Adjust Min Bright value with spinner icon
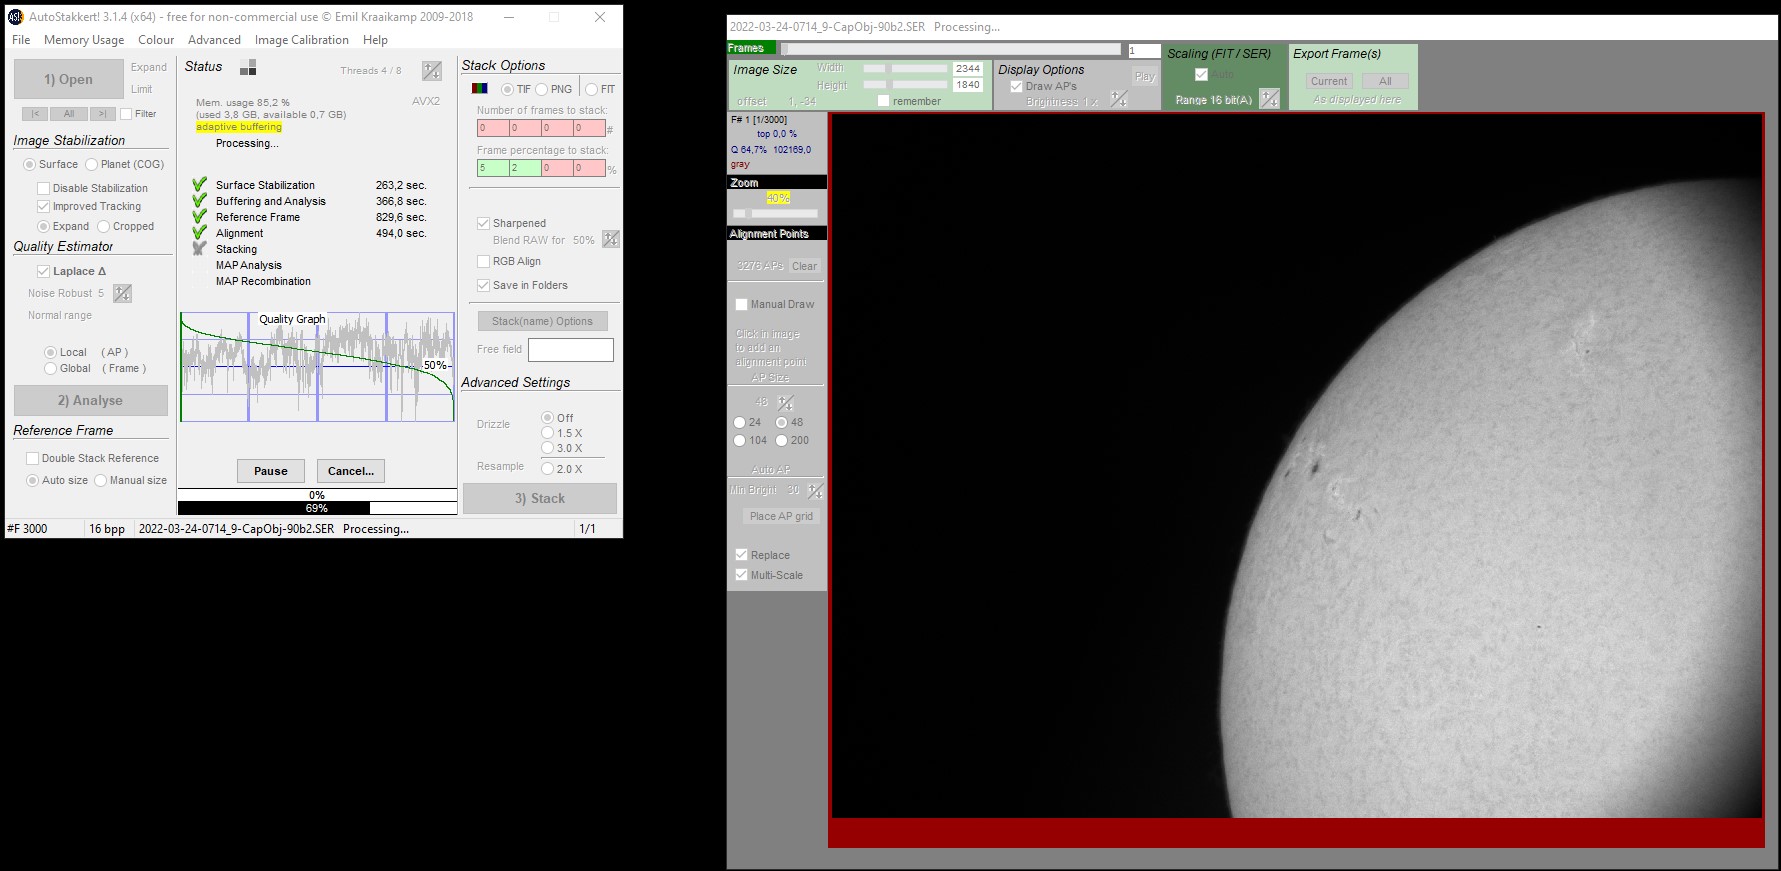The height and width of the screenshot is (871, 1781). (x=815, y=491)
